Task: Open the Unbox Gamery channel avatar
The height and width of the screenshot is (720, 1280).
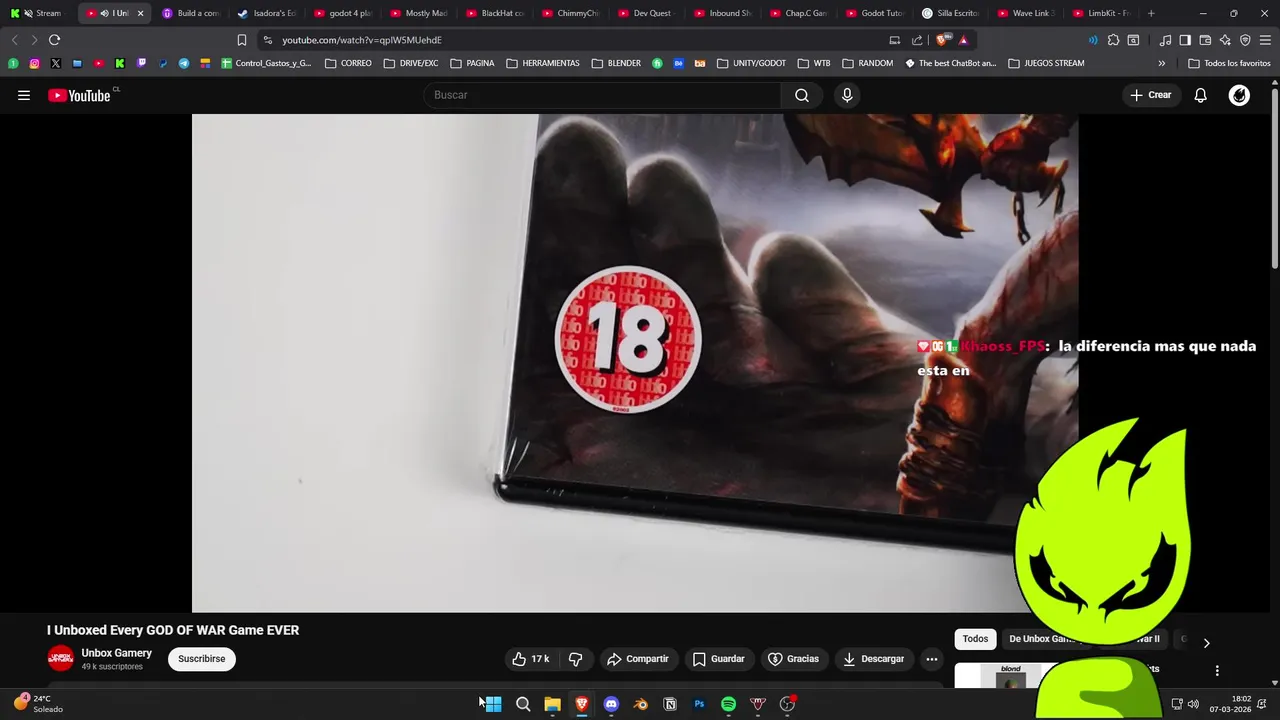Action: coord(61,658)
